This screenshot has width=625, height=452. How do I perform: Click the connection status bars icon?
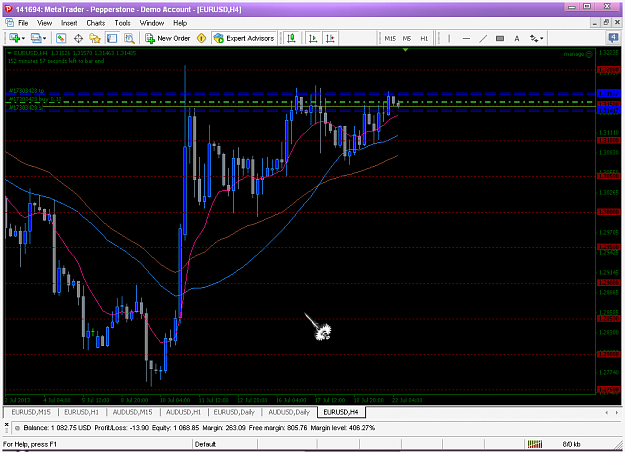tap(535, 444)
